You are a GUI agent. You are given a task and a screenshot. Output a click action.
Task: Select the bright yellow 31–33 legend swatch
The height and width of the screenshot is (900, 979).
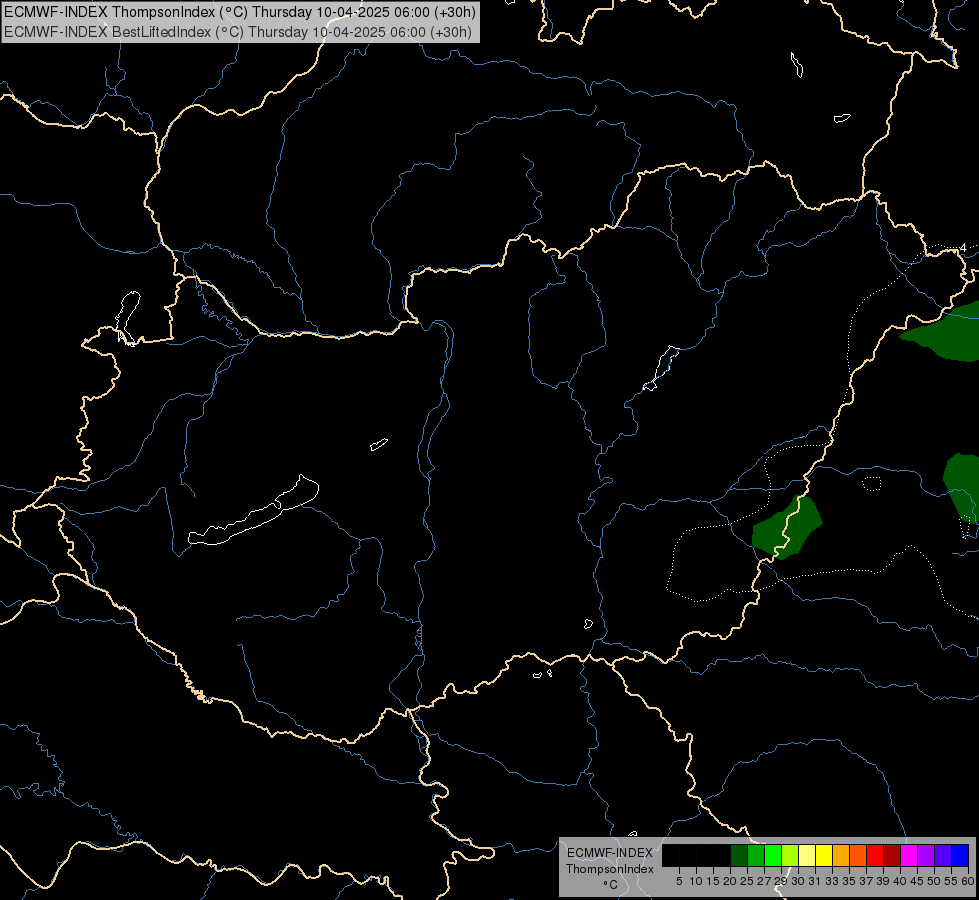pos(824,855)
